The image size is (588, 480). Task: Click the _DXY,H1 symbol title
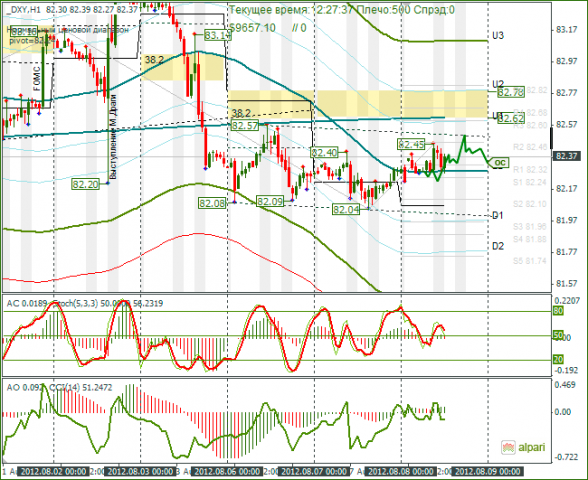[x=23, y=10]
